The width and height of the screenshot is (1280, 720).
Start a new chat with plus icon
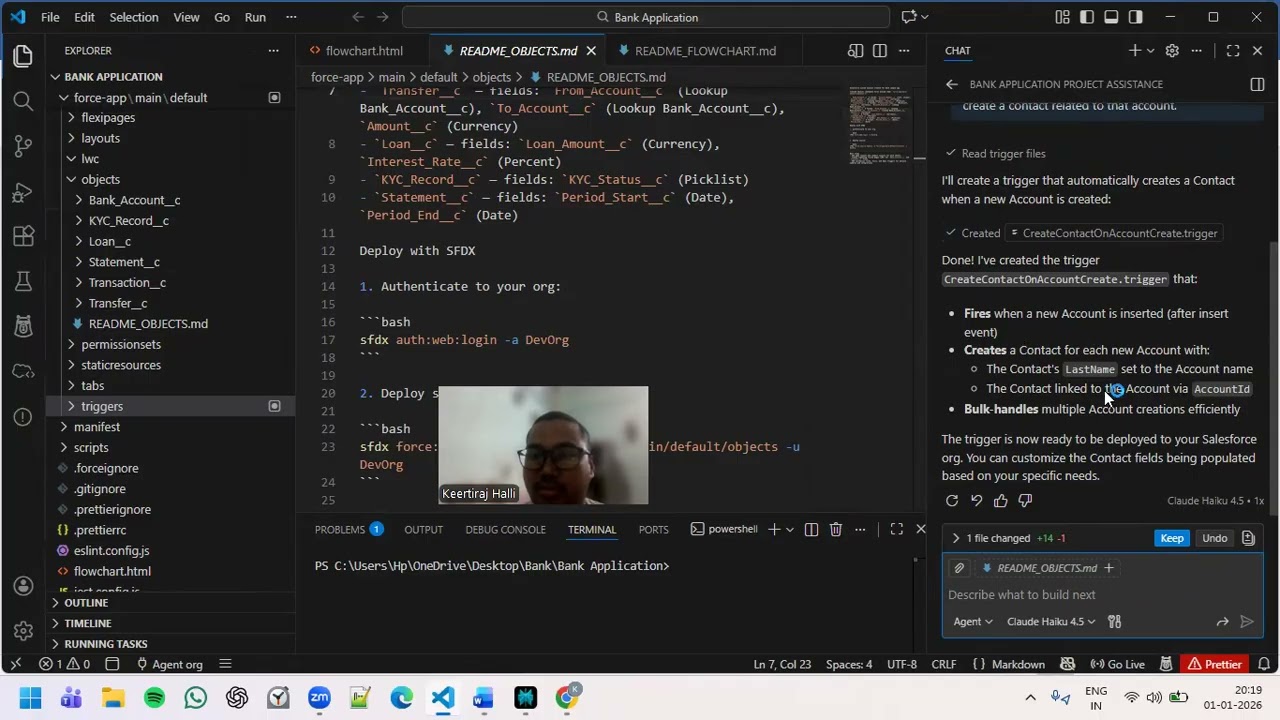click(x=1135, y=50)
